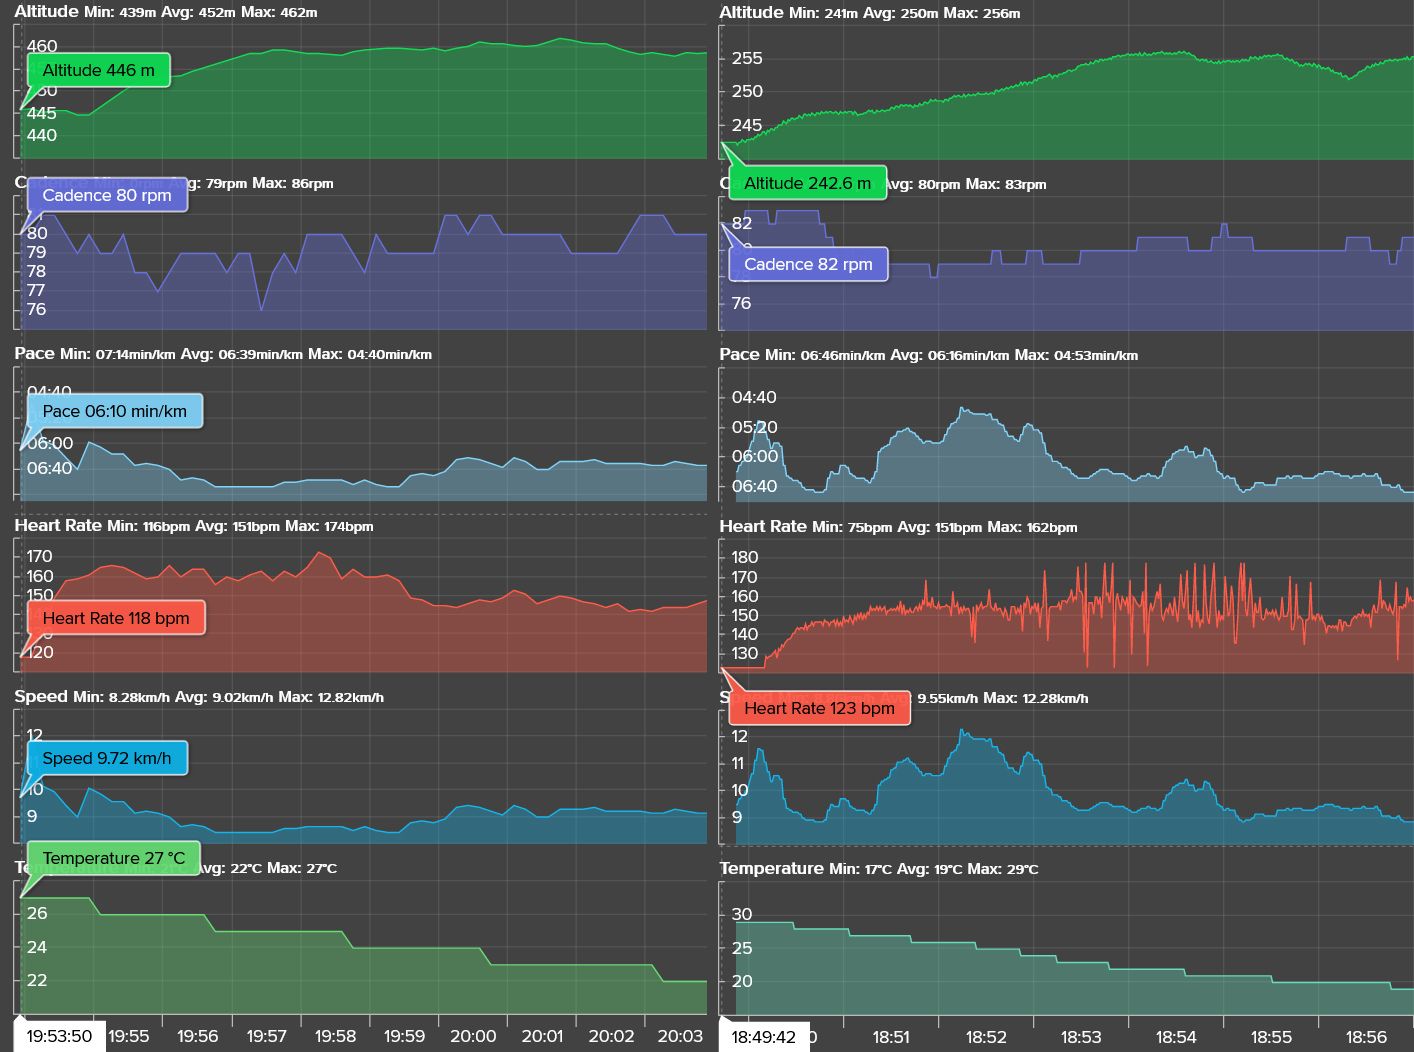This screenshot has height=1052, width=1414.
Task: Click the 20:02 time axis tick
Action: (x=611, y=1036)
